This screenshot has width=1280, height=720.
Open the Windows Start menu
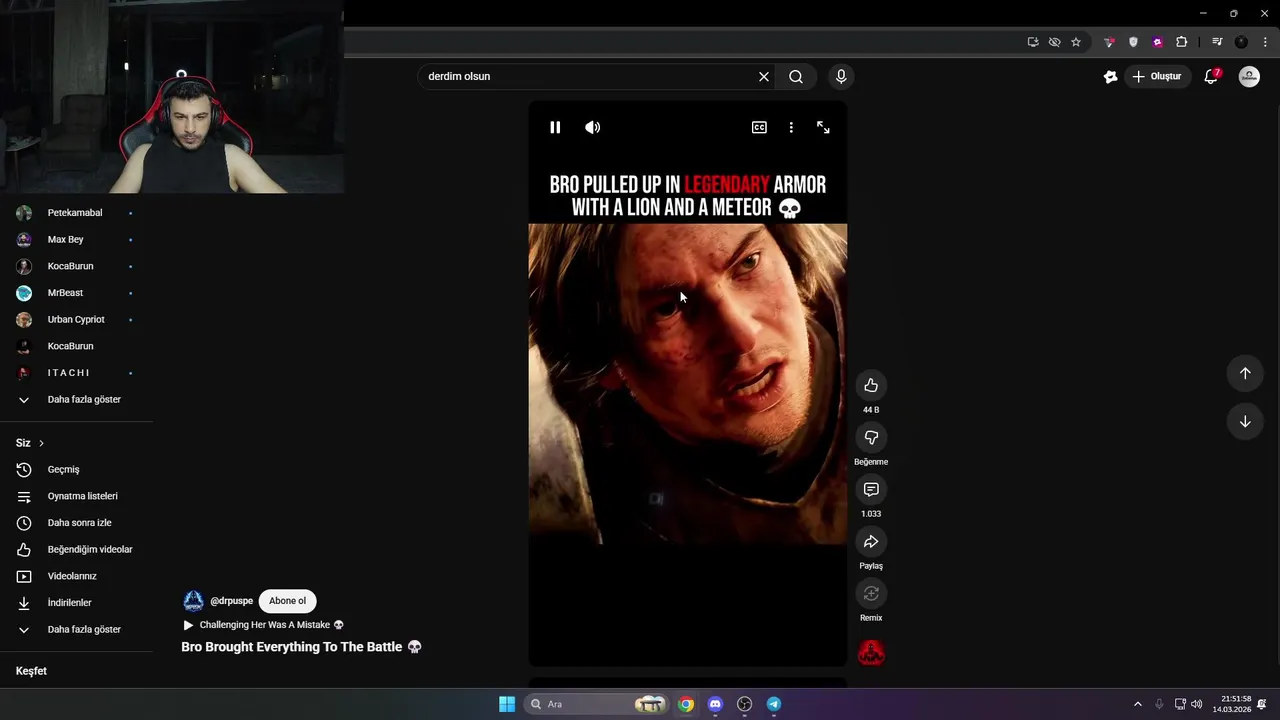[x=507, y=704]
